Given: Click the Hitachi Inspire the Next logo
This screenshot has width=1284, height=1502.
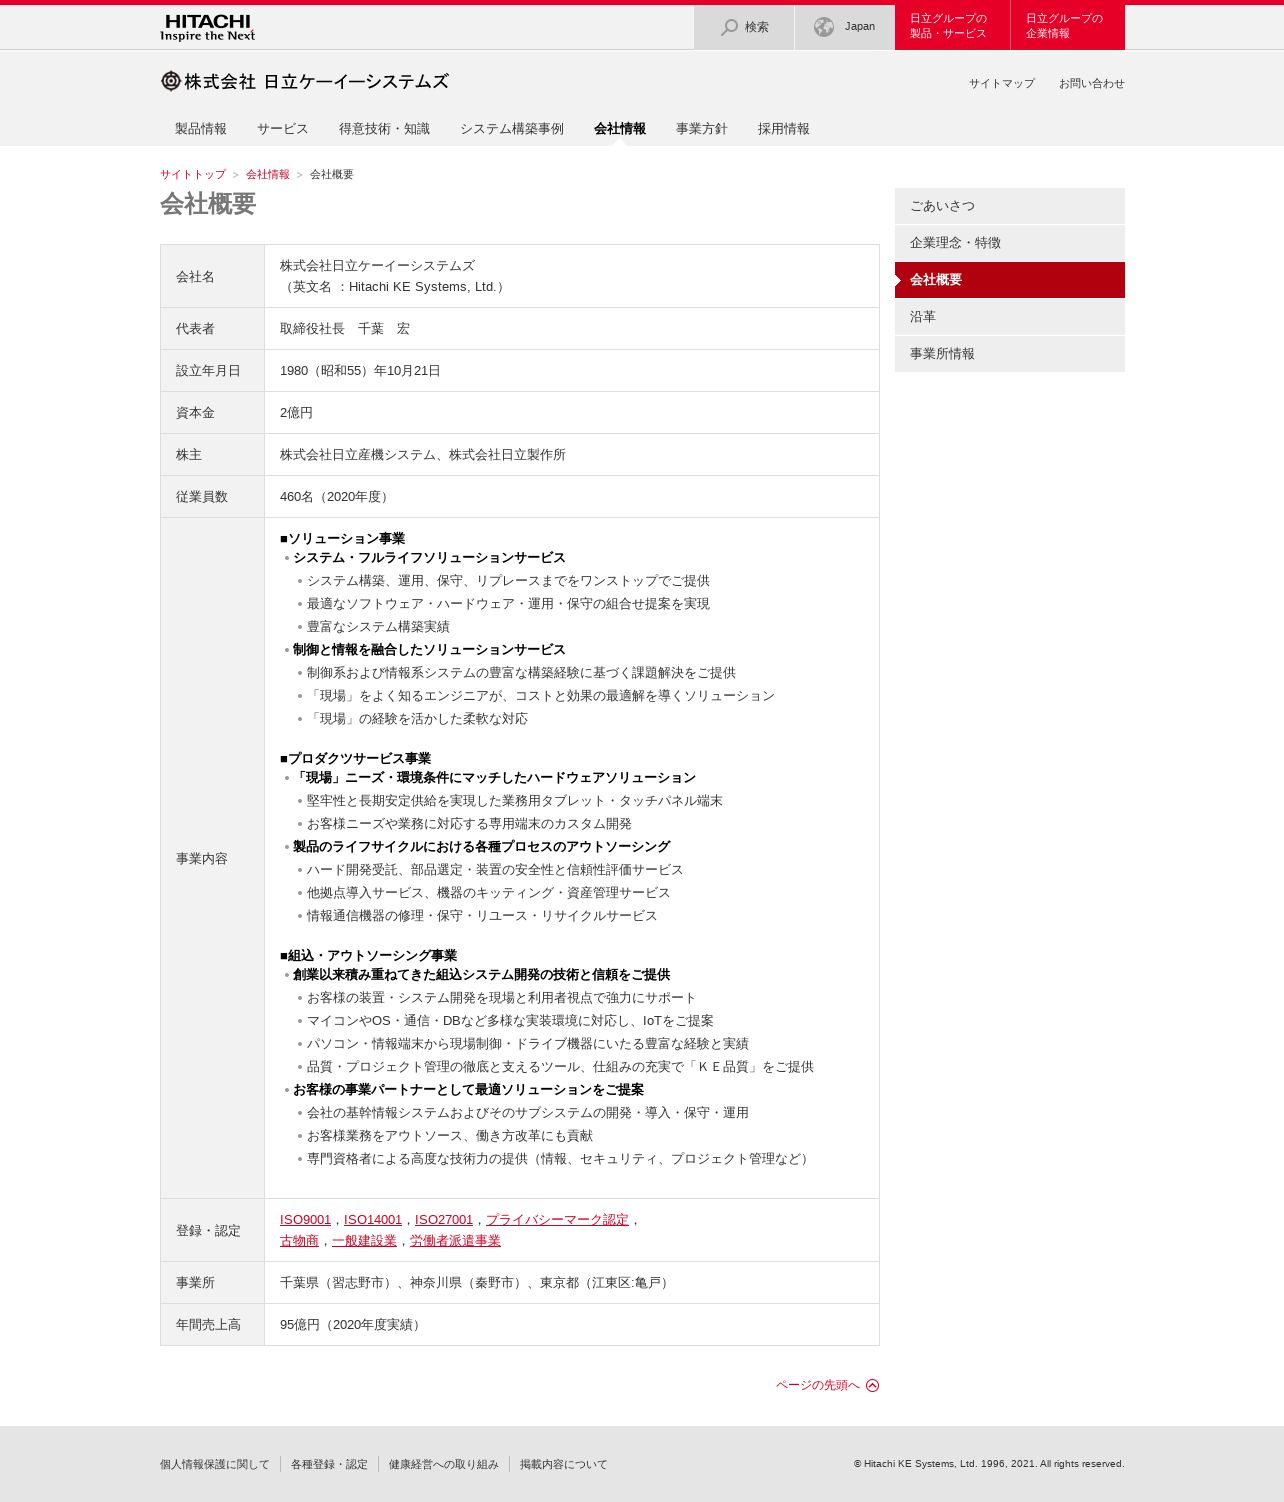Looking at the screenshot, I should pyautogui.click(x=207, y=27).
